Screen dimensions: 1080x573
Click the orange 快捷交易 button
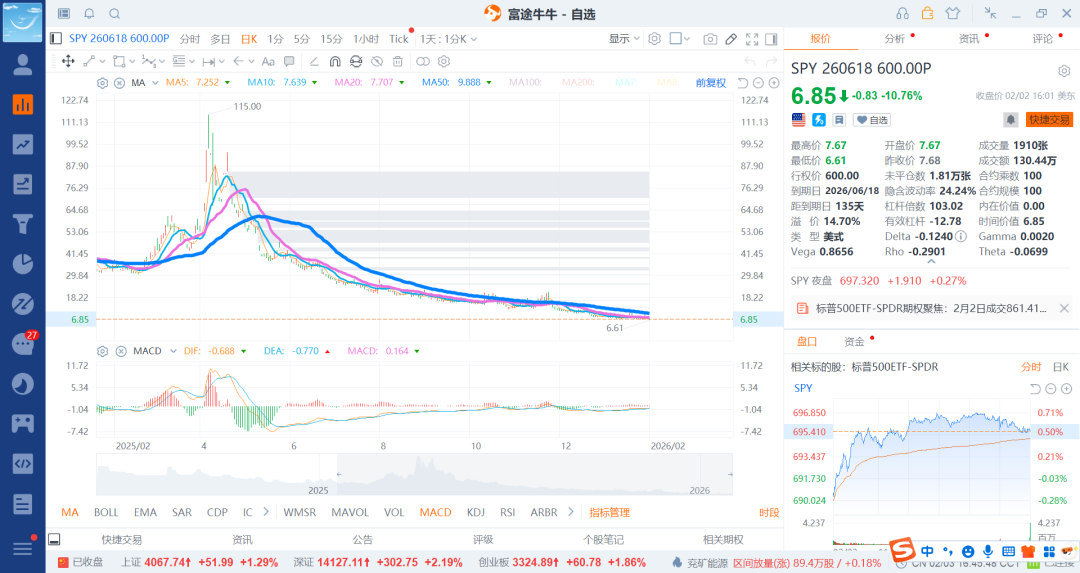point(1049,120)
